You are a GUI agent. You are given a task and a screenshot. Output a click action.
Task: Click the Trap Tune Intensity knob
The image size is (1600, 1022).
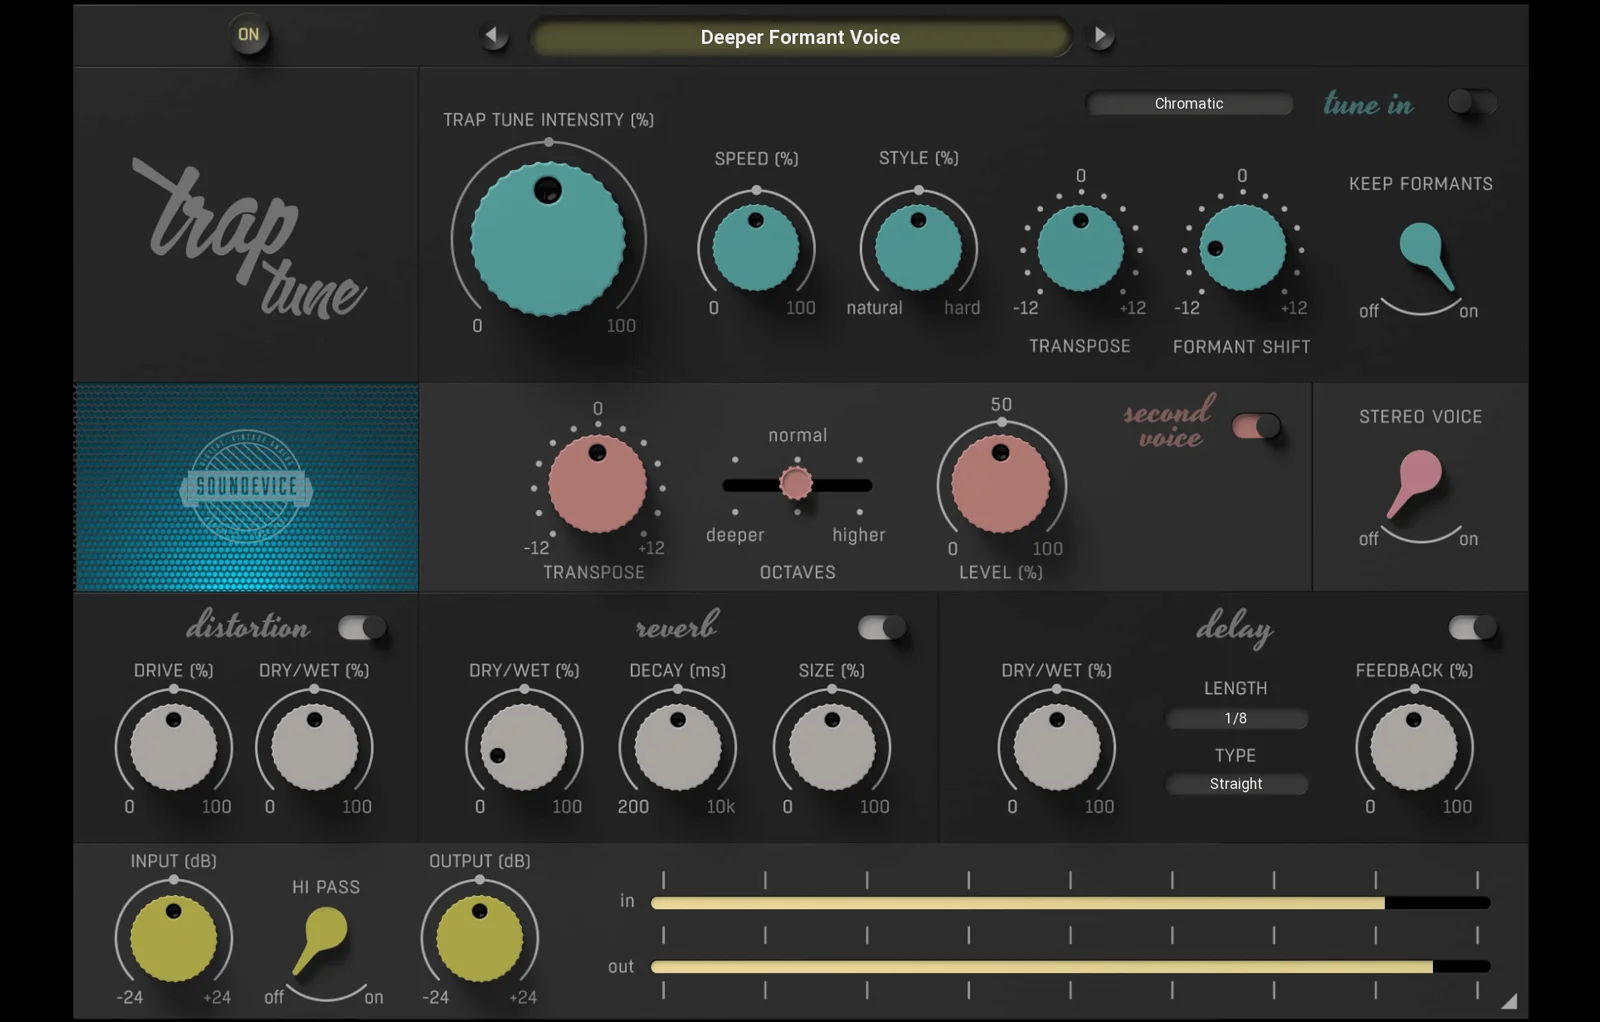[548, 240]
